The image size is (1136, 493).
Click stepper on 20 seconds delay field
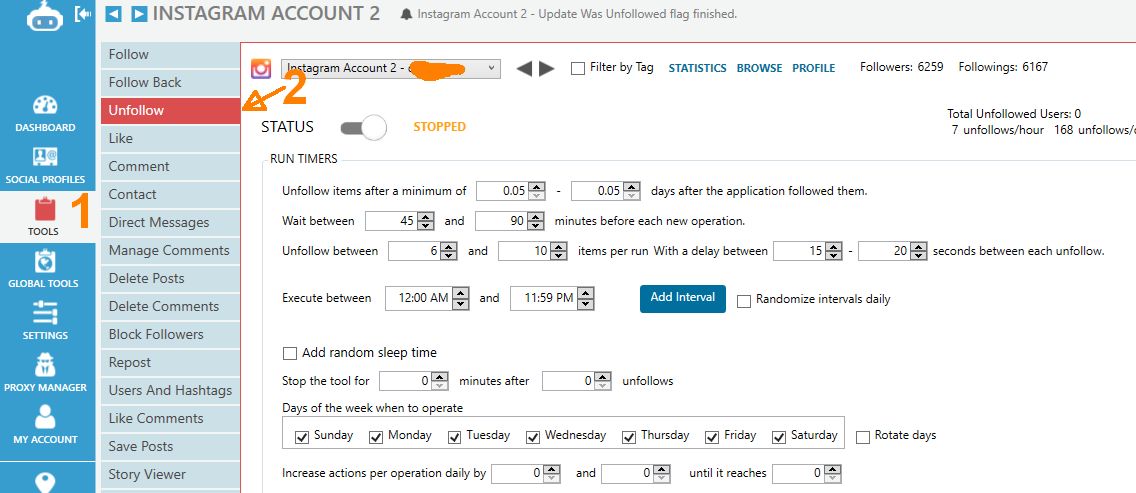click(x=919, y=252)
